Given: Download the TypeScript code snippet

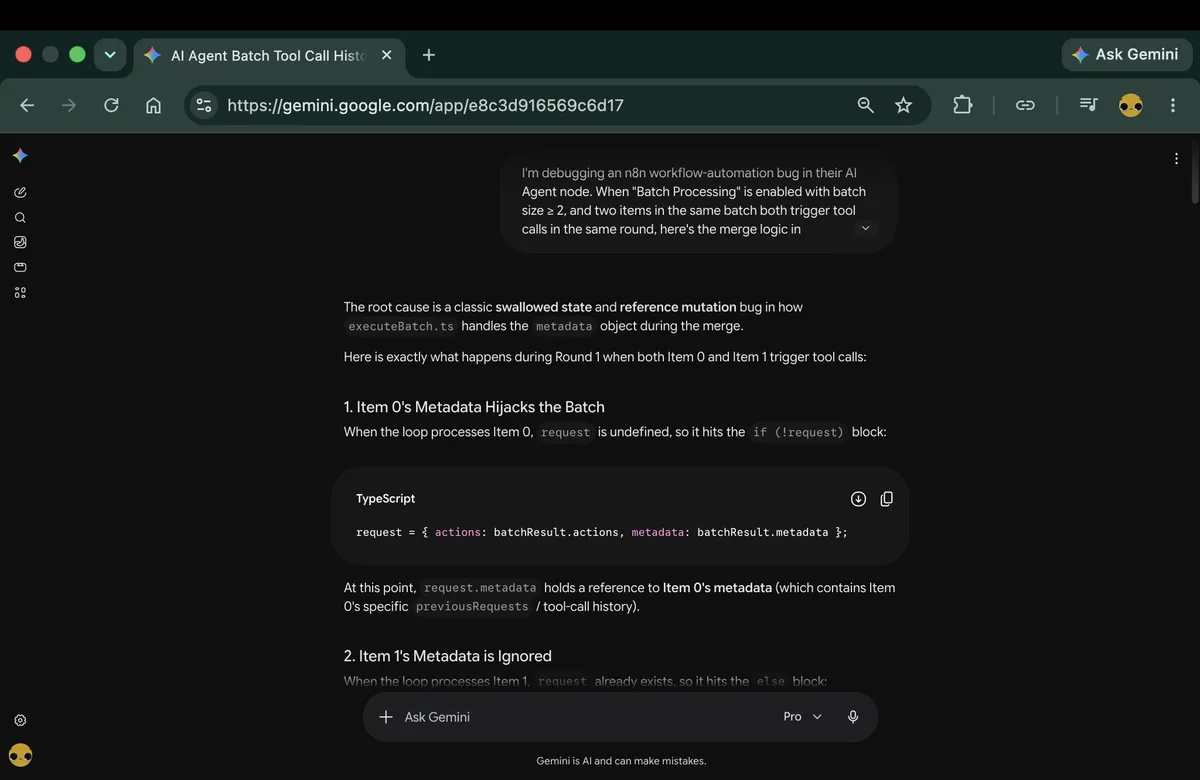Looking at the screenshot, I should [x=858, y=499].
